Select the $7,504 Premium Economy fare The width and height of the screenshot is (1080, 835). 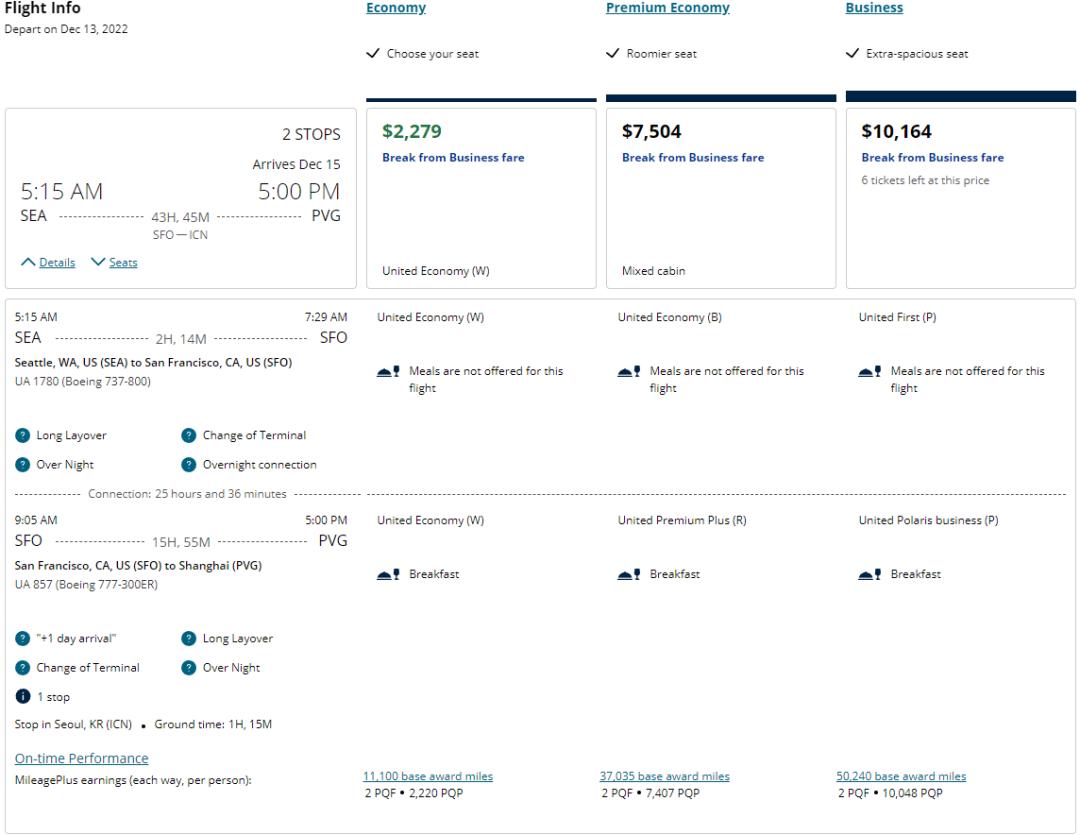pyautogui.click(x=721, y=195)
